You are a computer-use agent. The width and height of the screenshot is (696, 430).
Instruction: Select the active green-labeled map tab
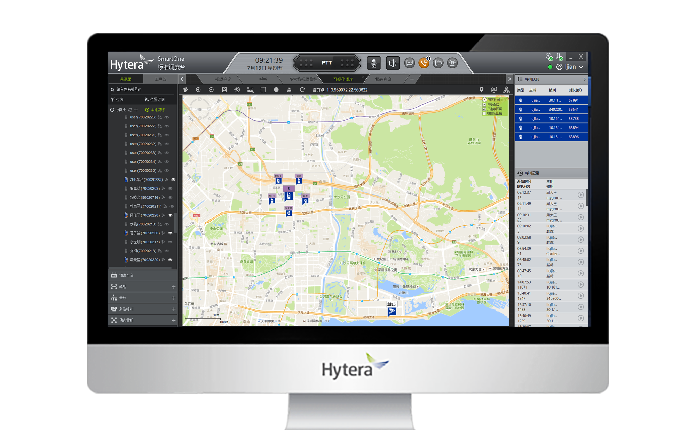point(343,79)
